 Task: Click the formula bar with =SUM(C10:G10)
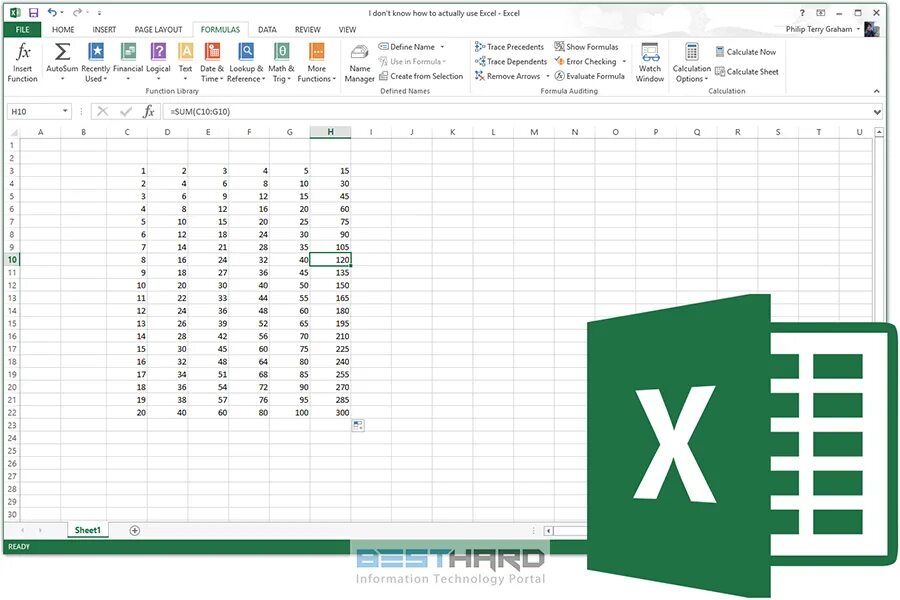pyautogui.click(x=517, y=111)
